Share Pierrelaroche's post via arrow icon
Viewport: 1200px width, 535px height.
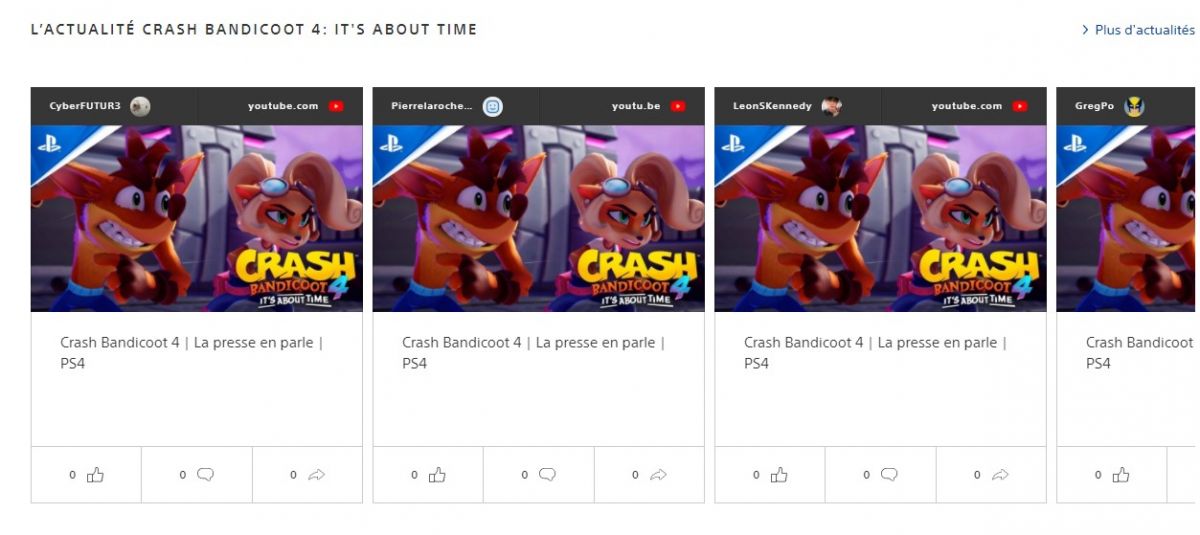[x=658, y=475]
